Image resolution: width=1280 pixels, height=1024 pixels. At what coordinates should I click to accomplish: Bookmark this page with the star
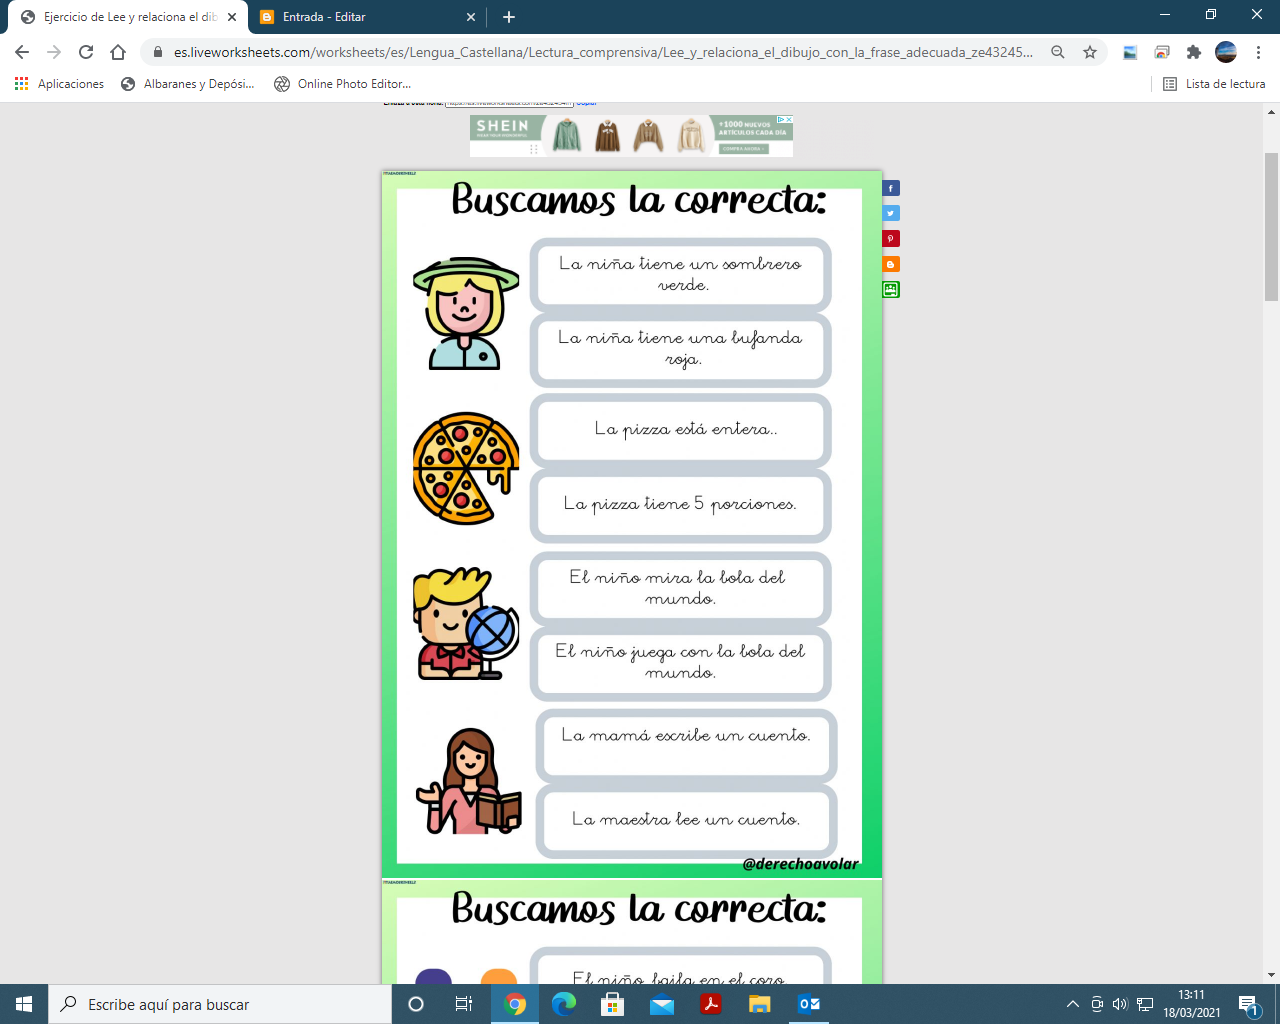[x=1090, y=52]
